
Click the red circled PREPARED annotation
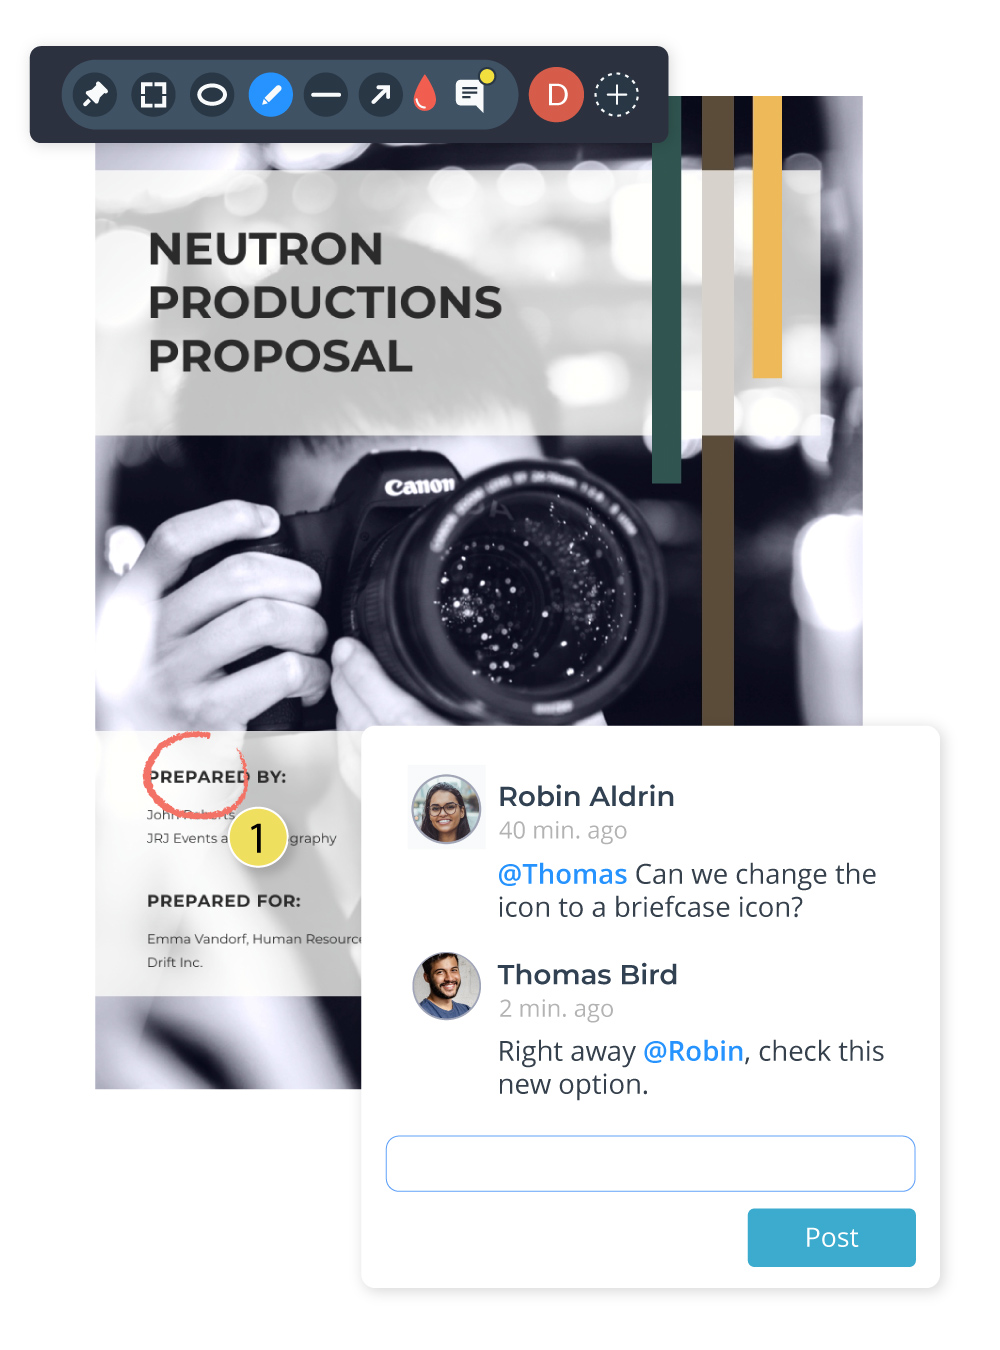pyautogui.click(x=196, y=776)
